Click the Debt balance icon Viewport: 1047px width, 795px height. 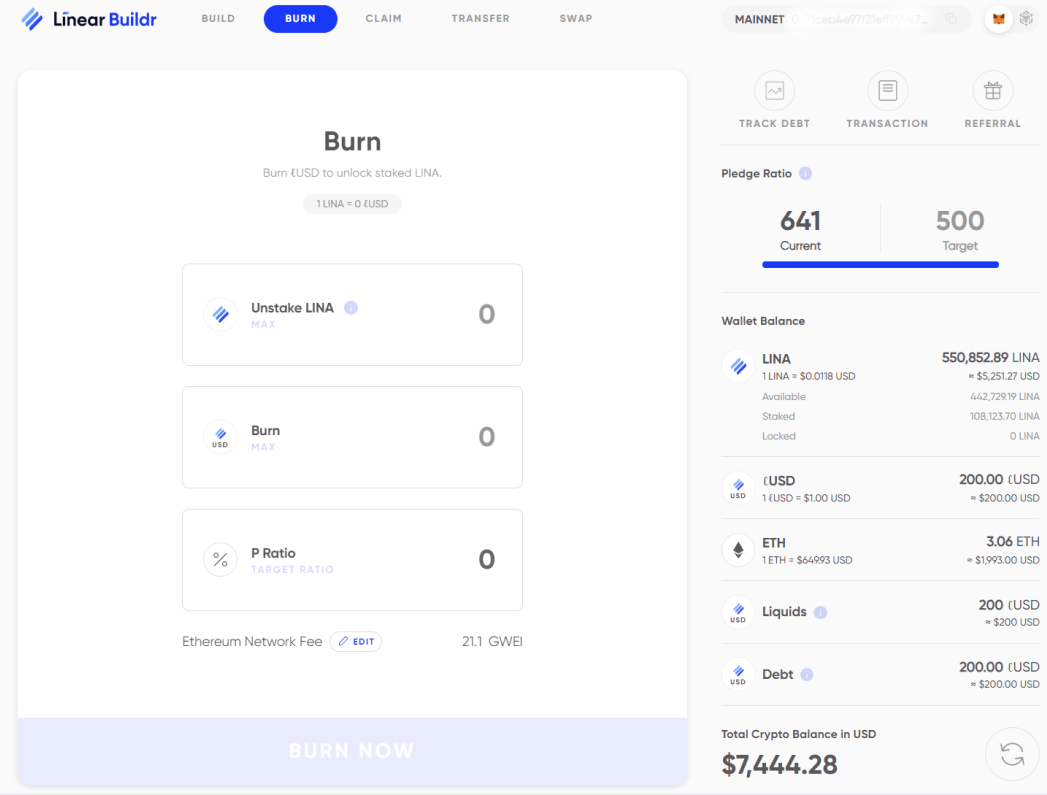click(739, 674)
